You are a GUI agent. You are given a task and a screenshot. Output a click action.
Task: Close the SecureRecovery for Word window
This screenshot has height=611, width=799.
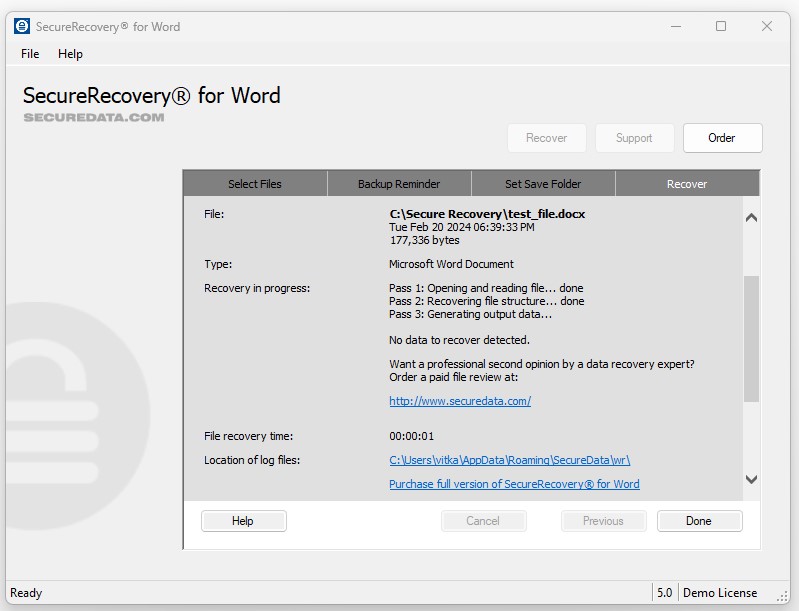(x=767, y=26)
